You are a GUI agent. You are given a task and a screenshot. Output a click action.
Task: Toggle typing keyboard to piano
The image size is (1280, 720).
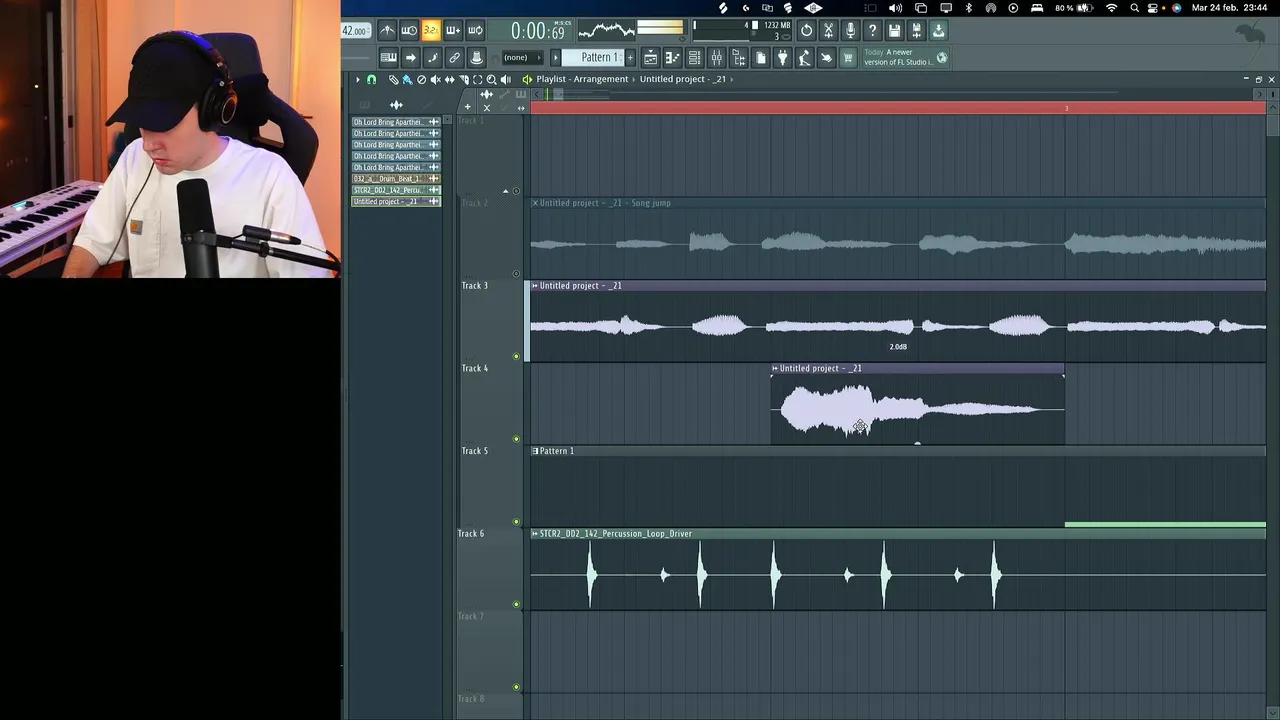(388, 58)
